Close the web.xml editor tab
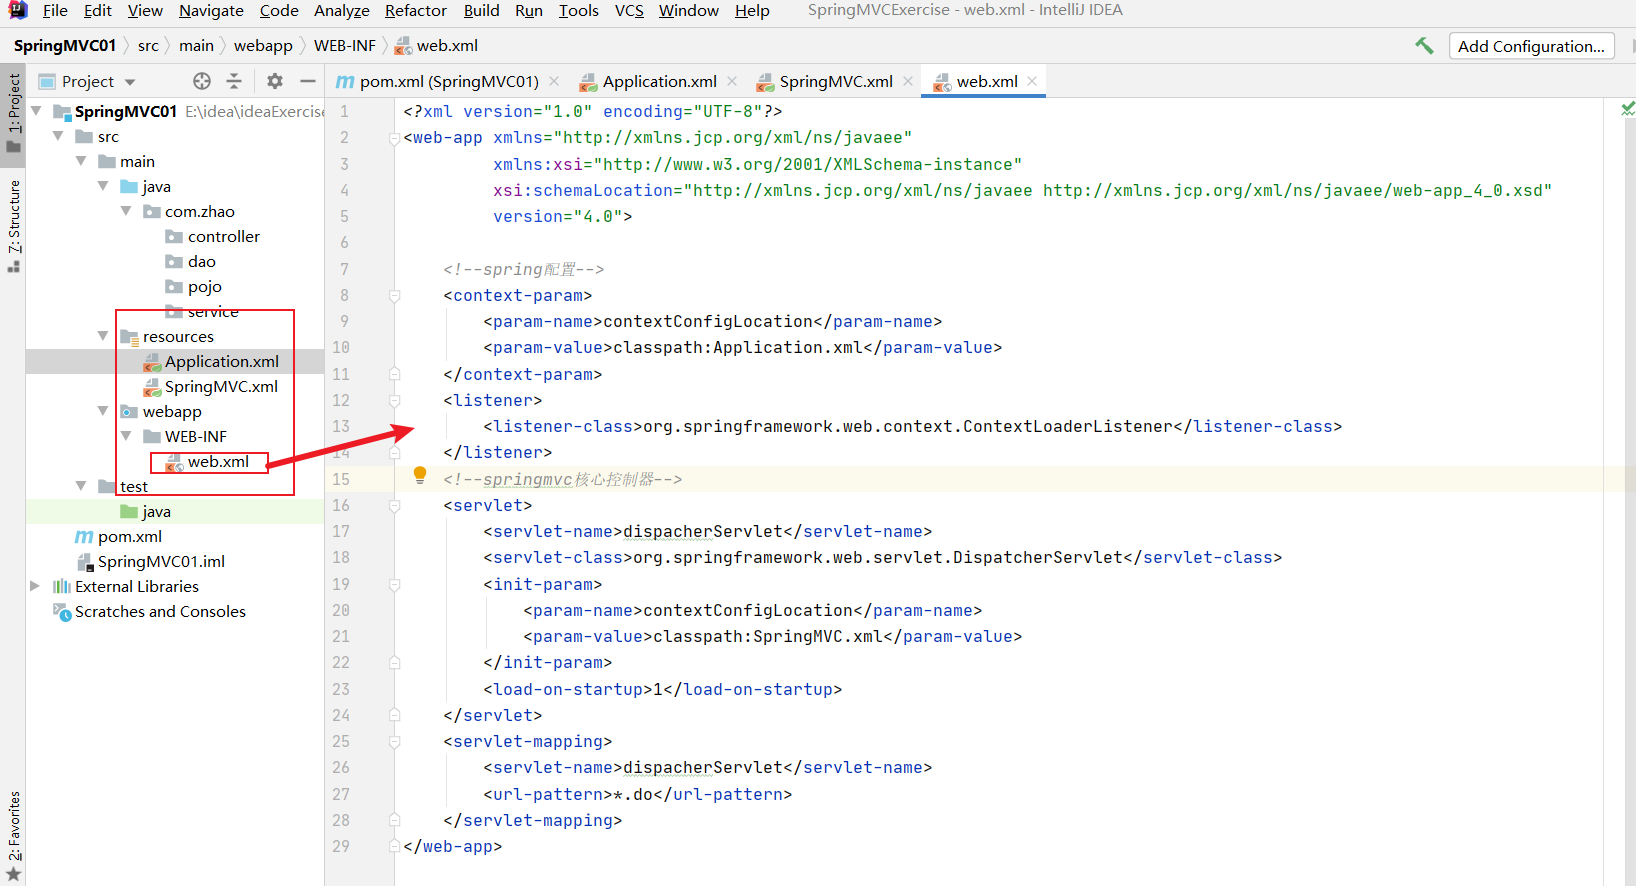 coord(1031,81)
